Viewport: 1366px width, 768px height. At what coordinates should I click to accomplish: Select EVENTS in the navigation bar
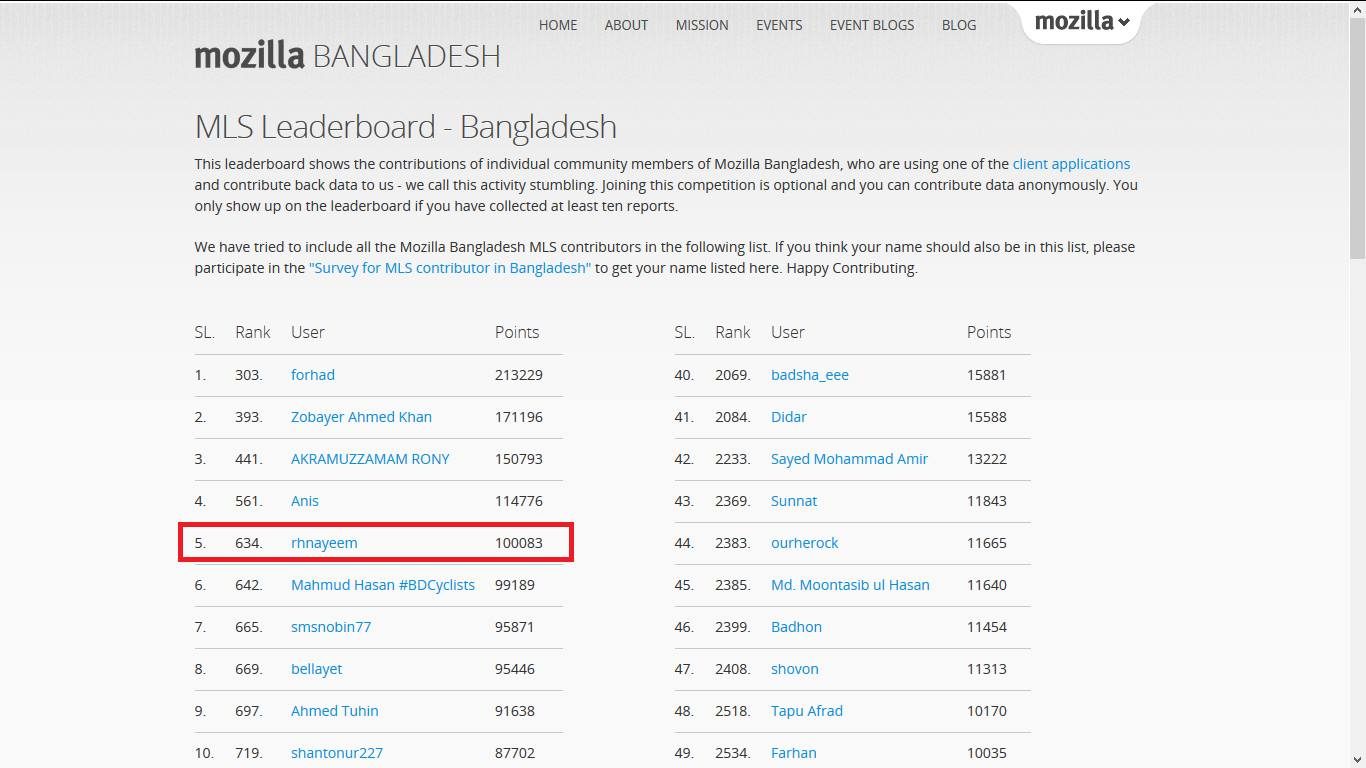(778, 25)
